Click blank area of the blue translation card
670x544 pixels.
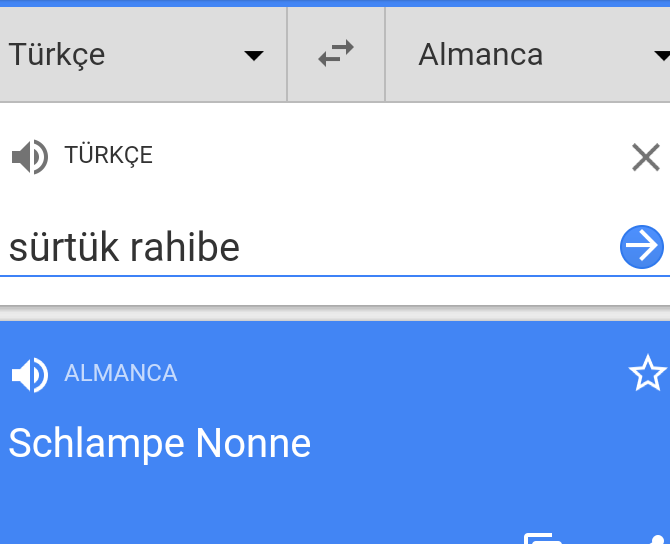[x=300, y=500]
